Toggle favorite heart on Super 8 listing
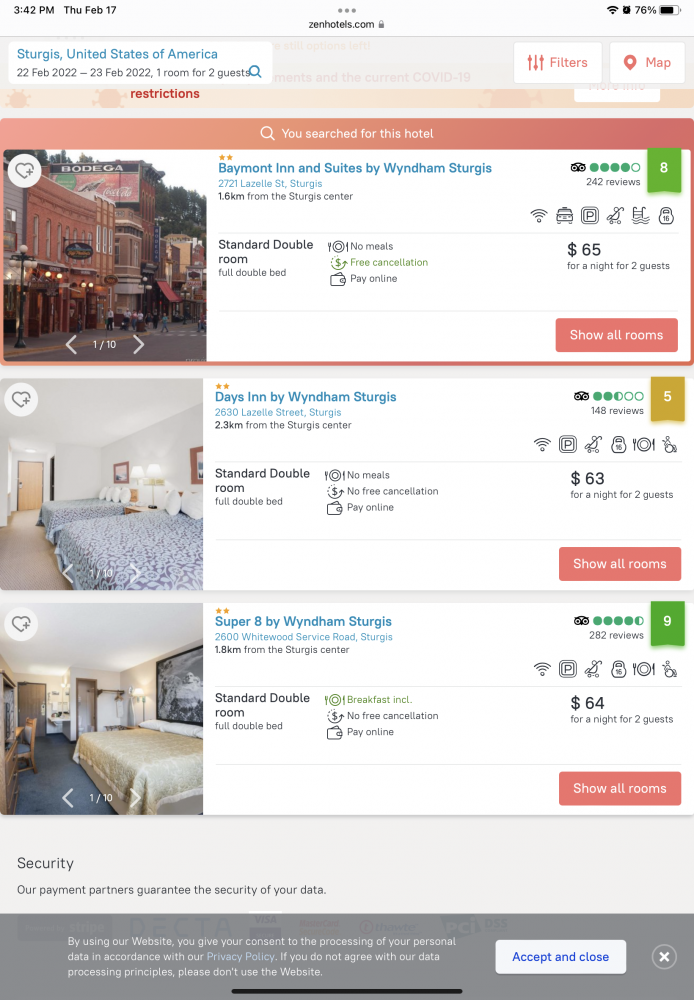 coord(21,624)
